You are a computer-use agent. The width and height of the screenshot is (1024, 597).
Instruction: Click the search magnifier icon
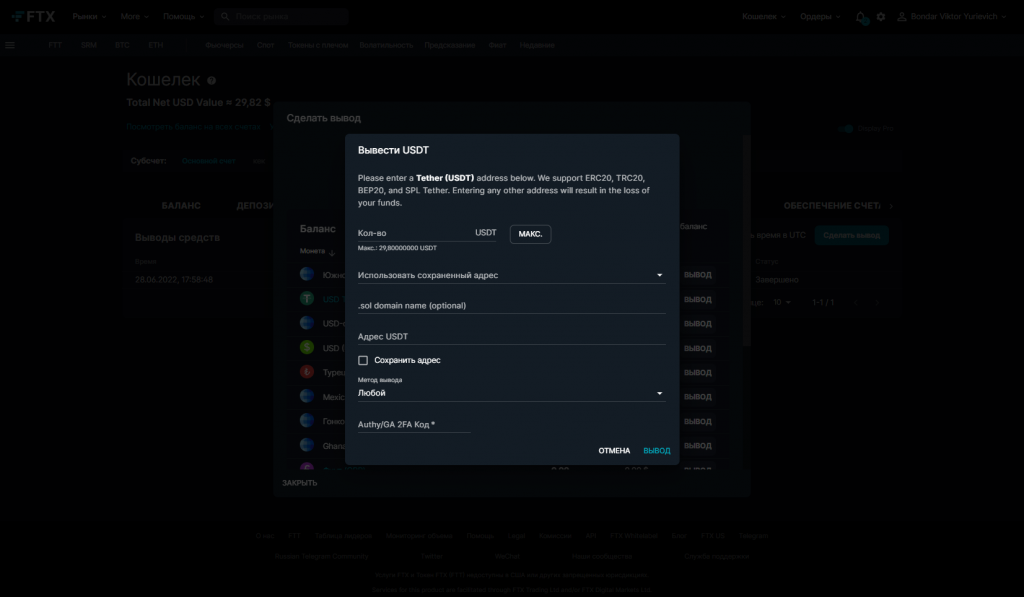pyautogui.click(x=225, y=16)
